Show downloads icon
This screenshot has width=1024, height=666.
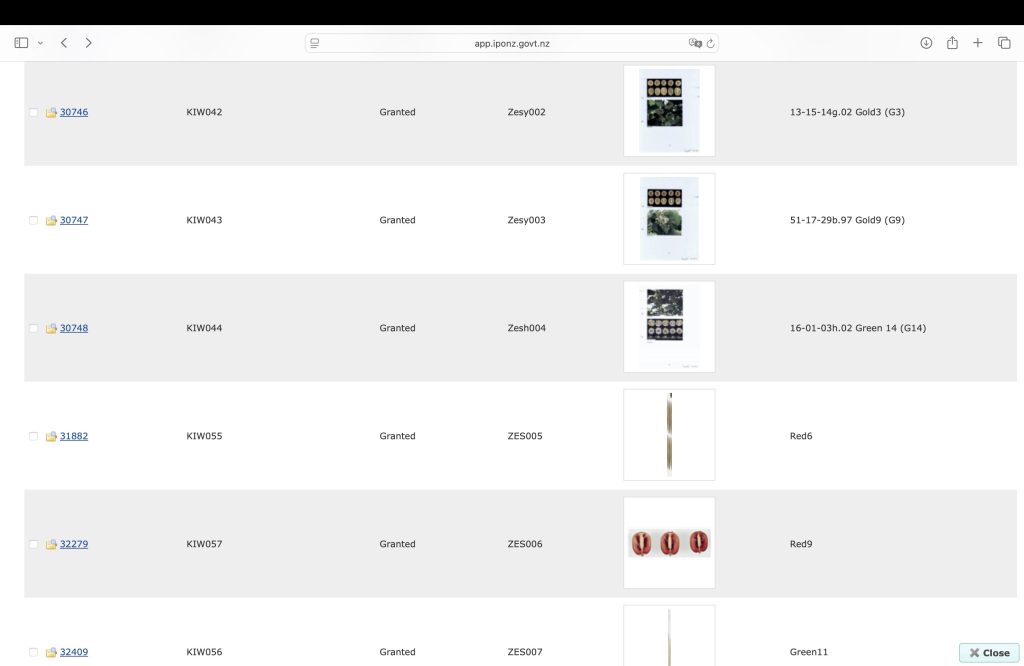(926, 43)
